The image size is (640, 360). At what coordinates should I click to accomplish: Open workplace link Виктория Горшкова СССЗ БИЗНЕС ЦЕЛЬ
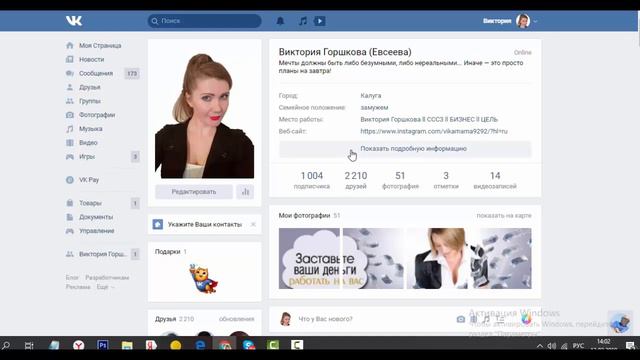tap(429, 119)
